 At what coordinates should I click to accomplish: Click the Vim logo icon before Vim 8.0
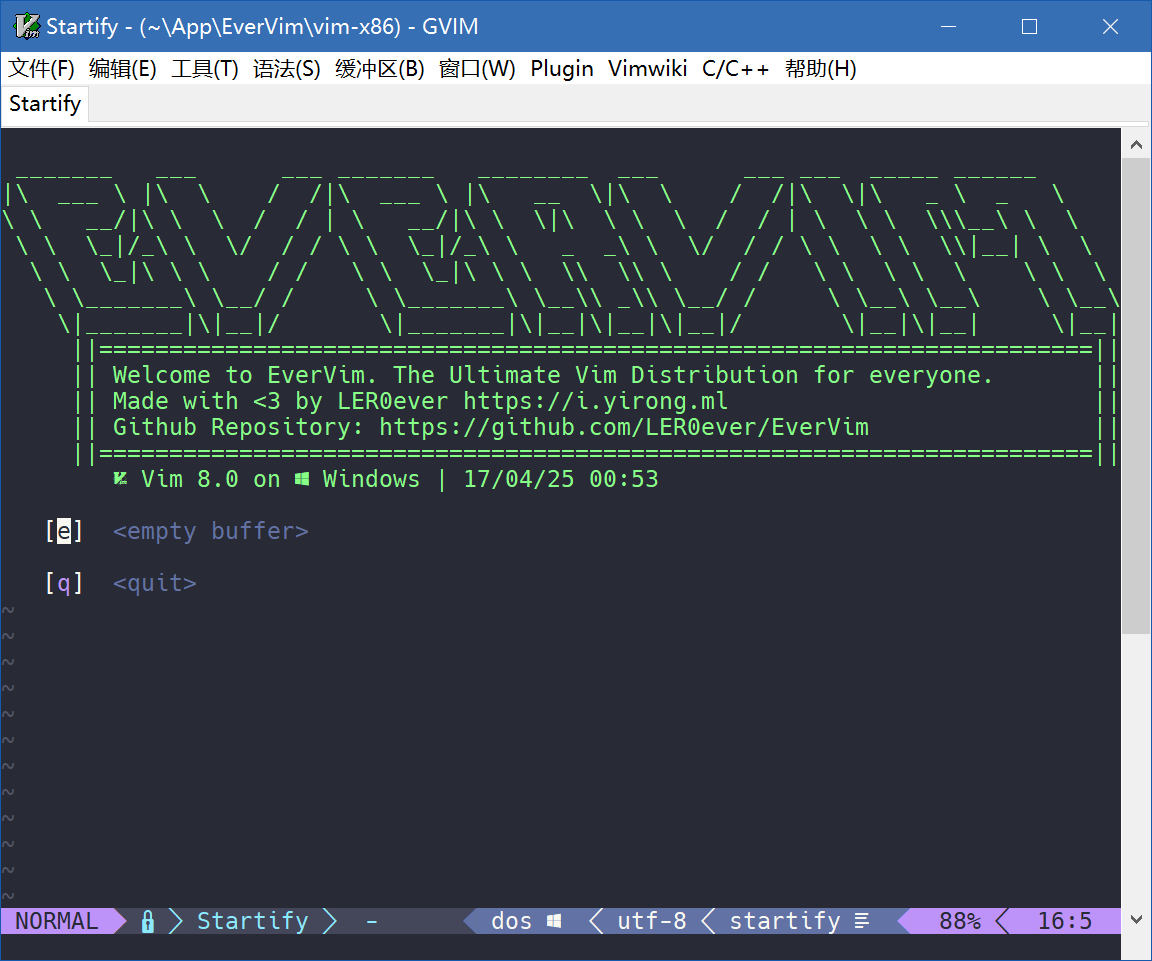pos(120,479)
